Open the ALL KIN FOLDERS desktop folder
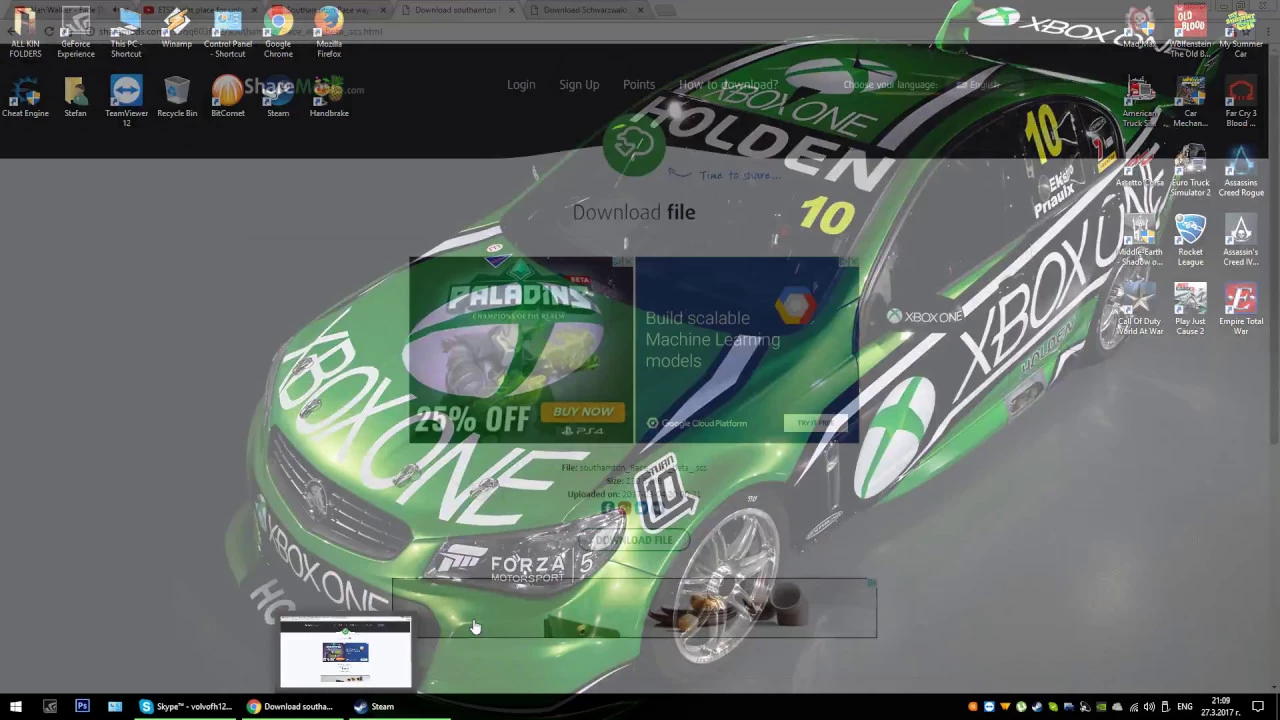1280x720 pixels. [25, 32]
